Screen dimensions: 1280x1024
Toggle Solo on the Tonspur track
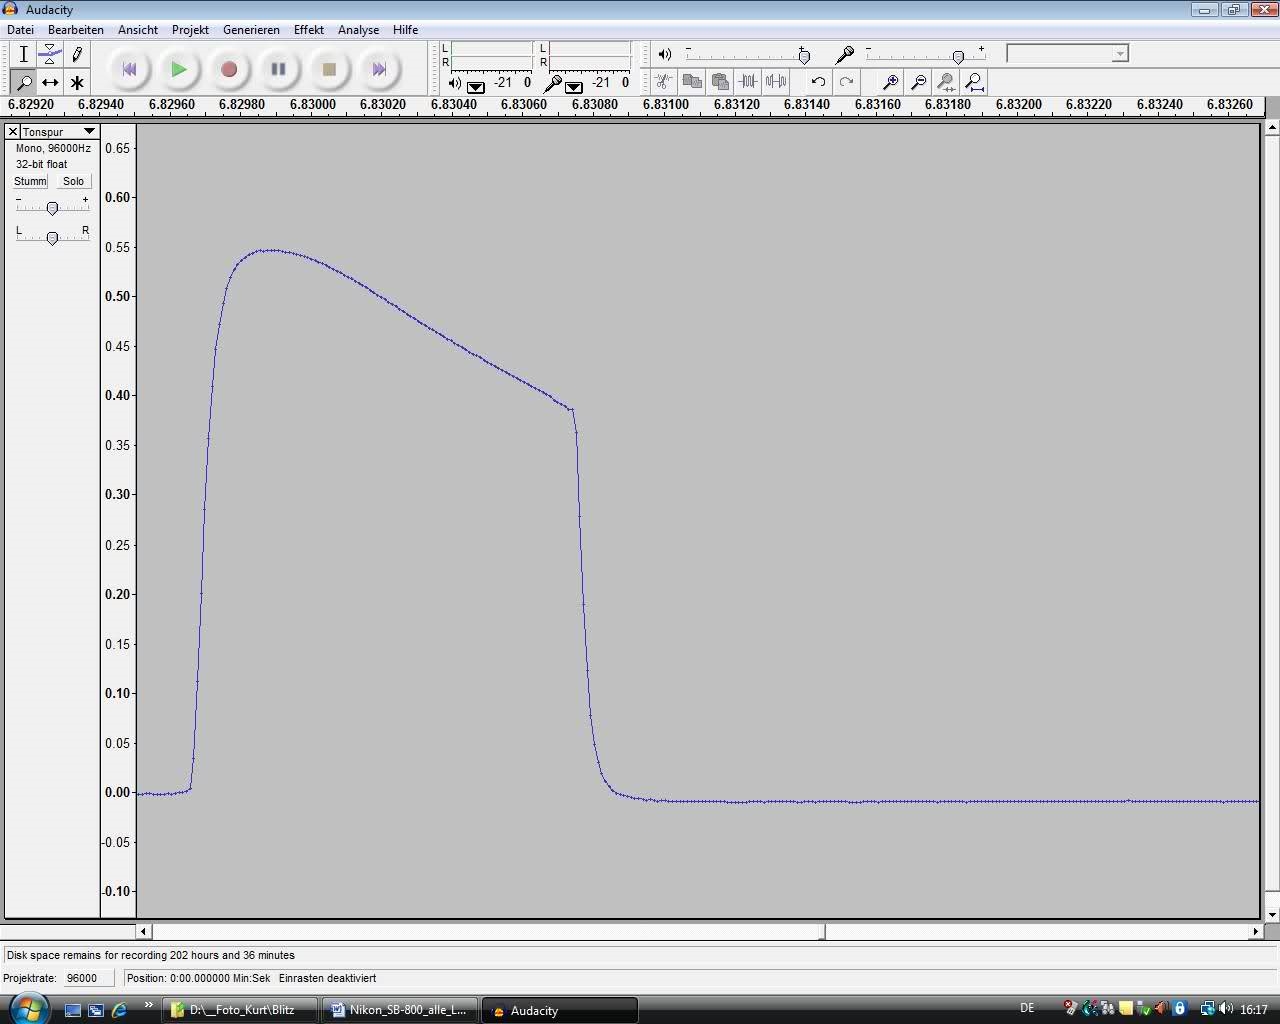tap(73, 181)
